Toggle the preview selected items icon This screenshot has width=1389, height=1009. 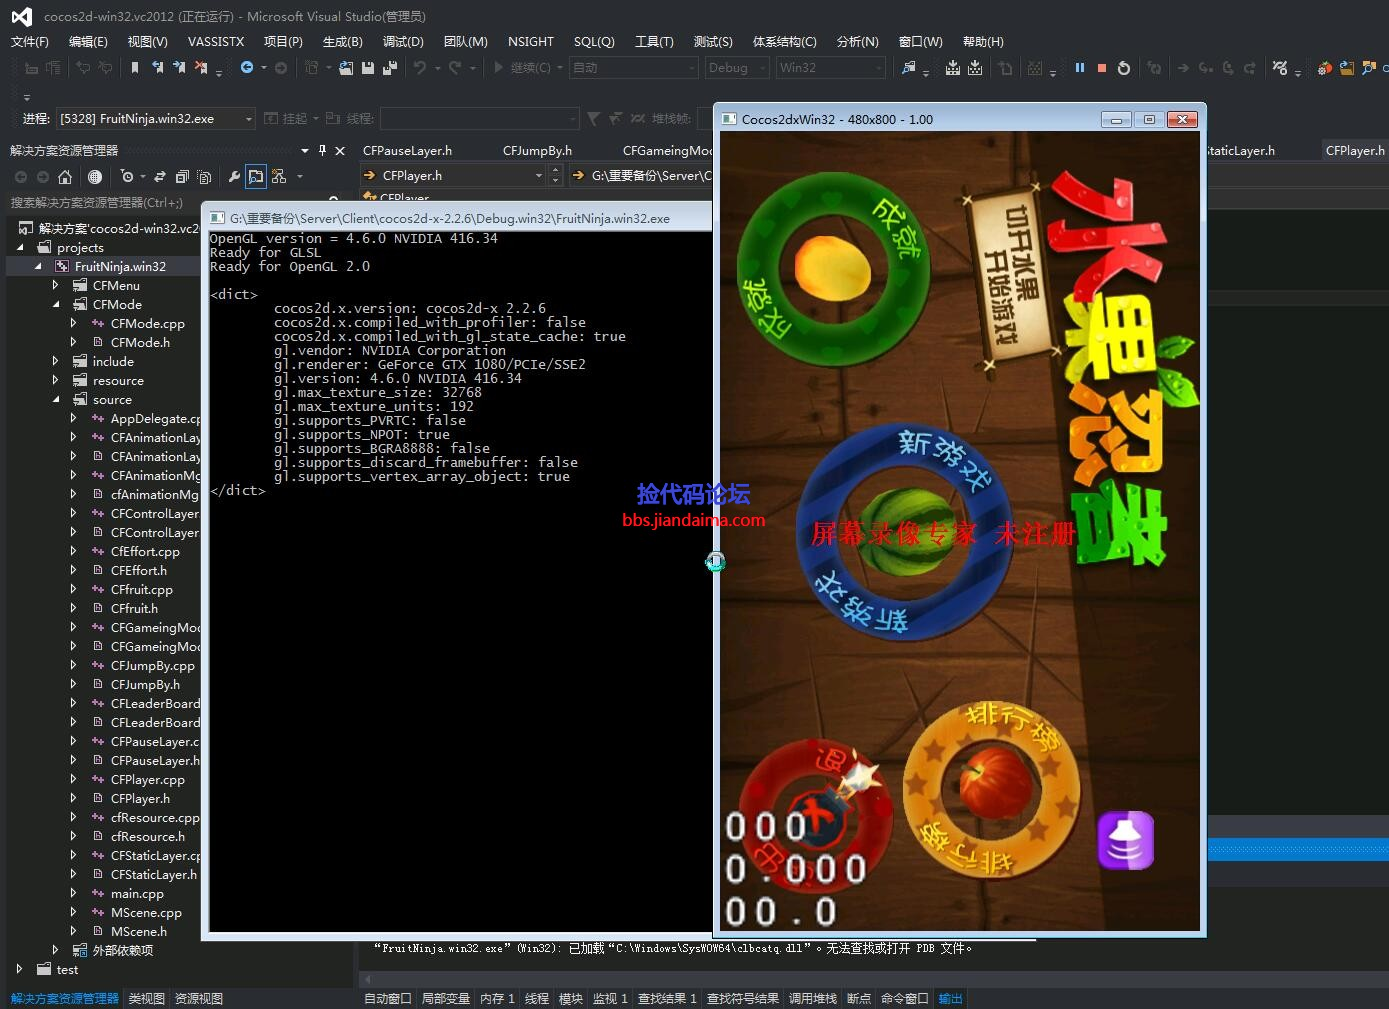(256, 176)
